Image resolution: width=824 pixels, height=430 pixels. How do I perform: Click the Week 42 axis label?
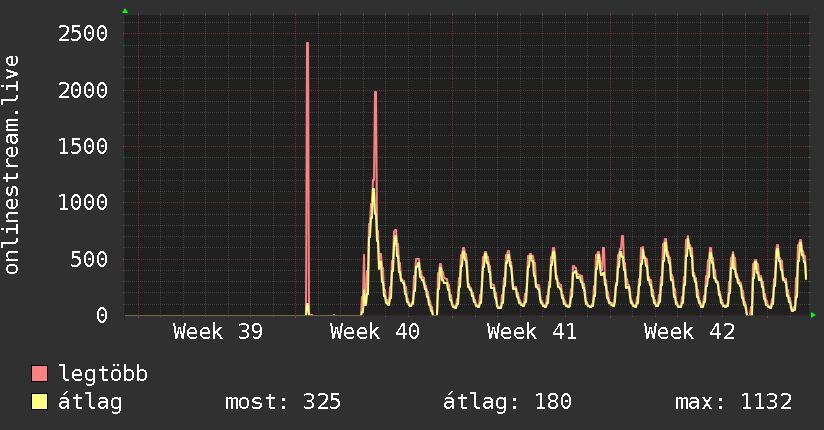pyautogui.click(x=689, y=332)
